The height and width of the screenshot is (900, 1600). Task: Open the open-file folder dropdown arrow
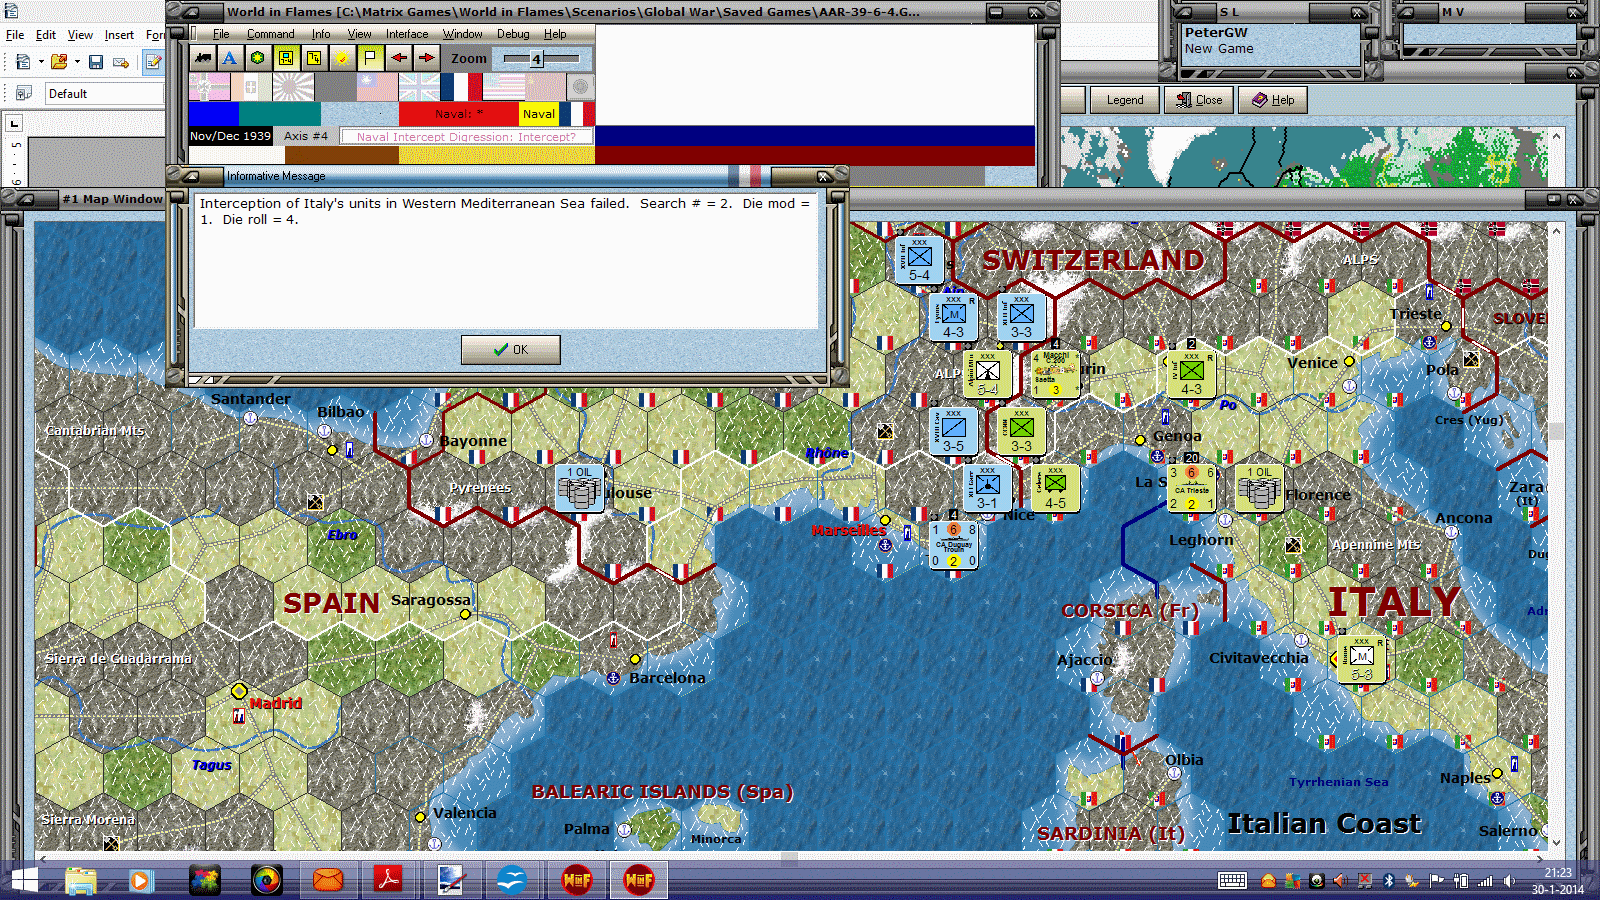point(77,62)
